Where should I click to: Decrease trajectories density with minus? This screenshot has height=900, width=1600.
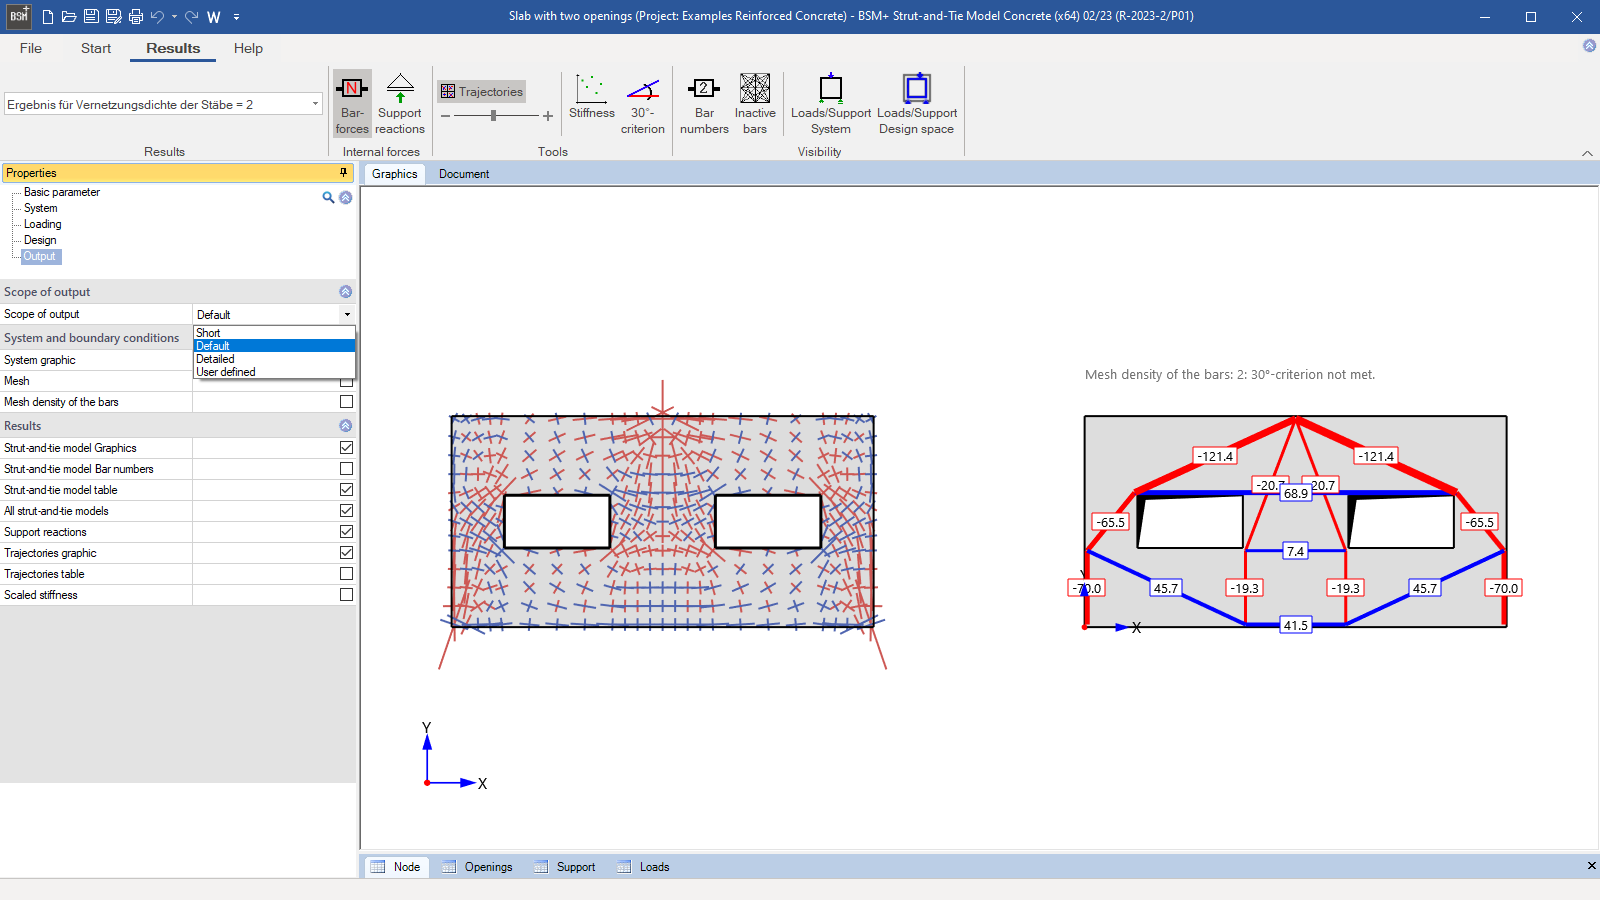tap(446, 116)
